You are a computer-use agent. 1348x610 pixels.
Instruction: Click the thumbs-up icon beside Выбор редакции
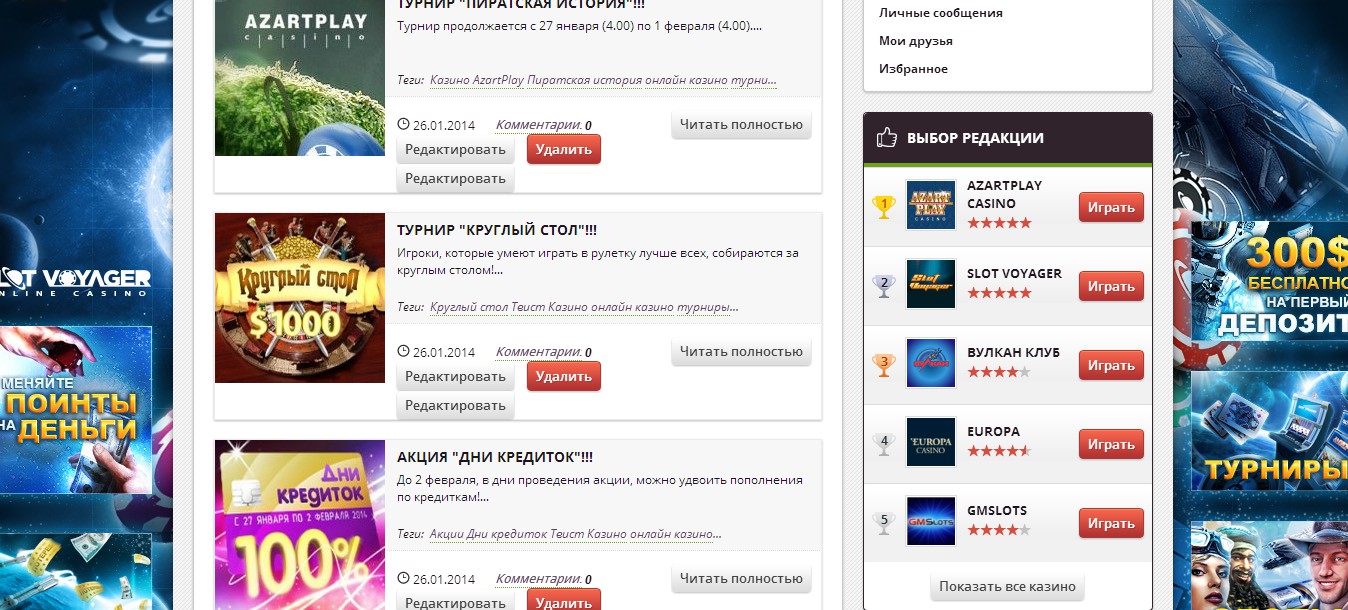(x=886, y=138)
